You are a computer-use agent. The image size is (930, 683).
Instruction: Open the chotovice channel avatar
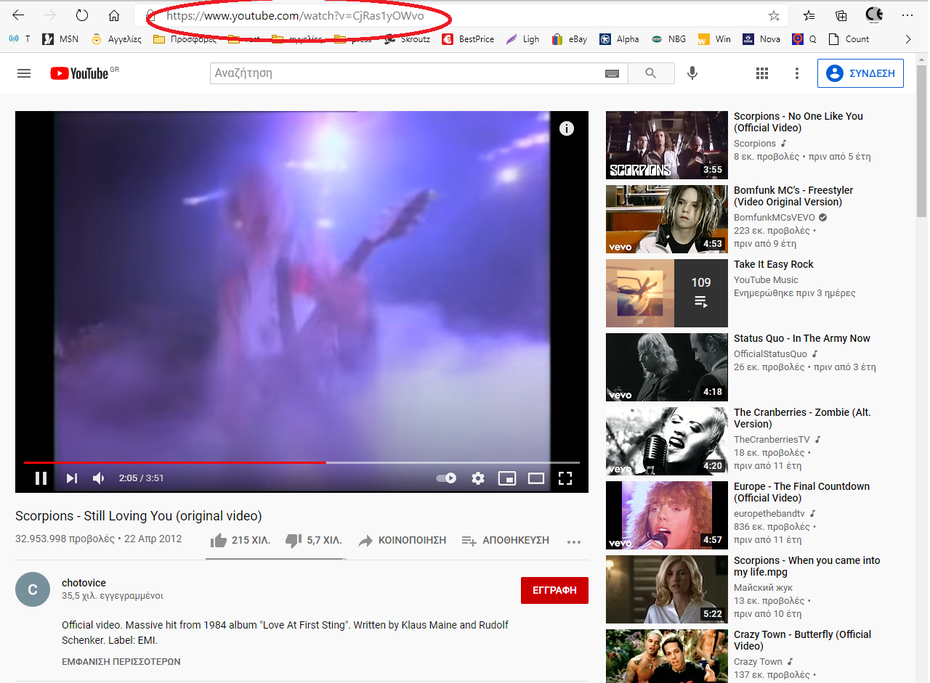click(x=33, y=589)
